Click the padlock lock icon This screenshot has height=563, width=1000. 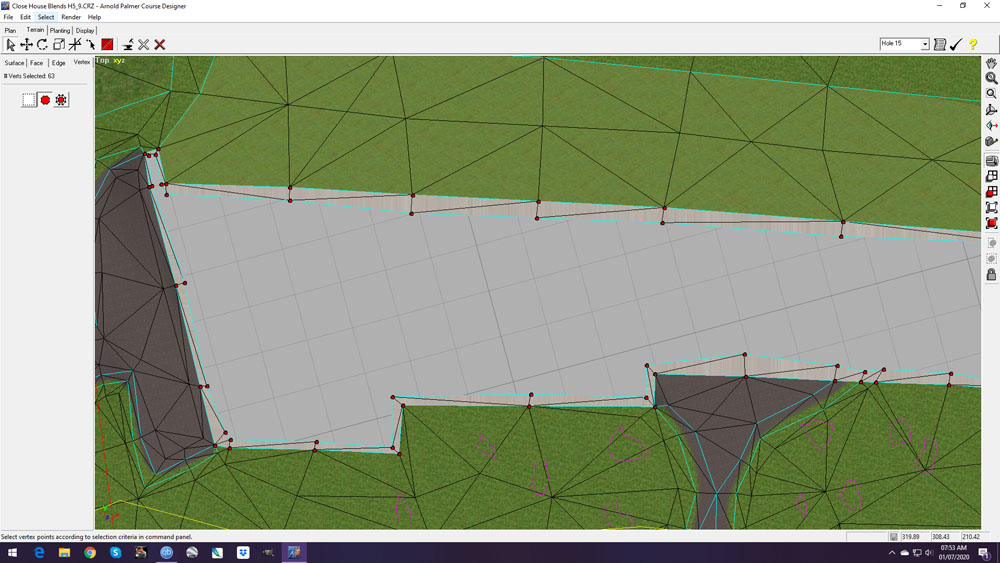991,274
